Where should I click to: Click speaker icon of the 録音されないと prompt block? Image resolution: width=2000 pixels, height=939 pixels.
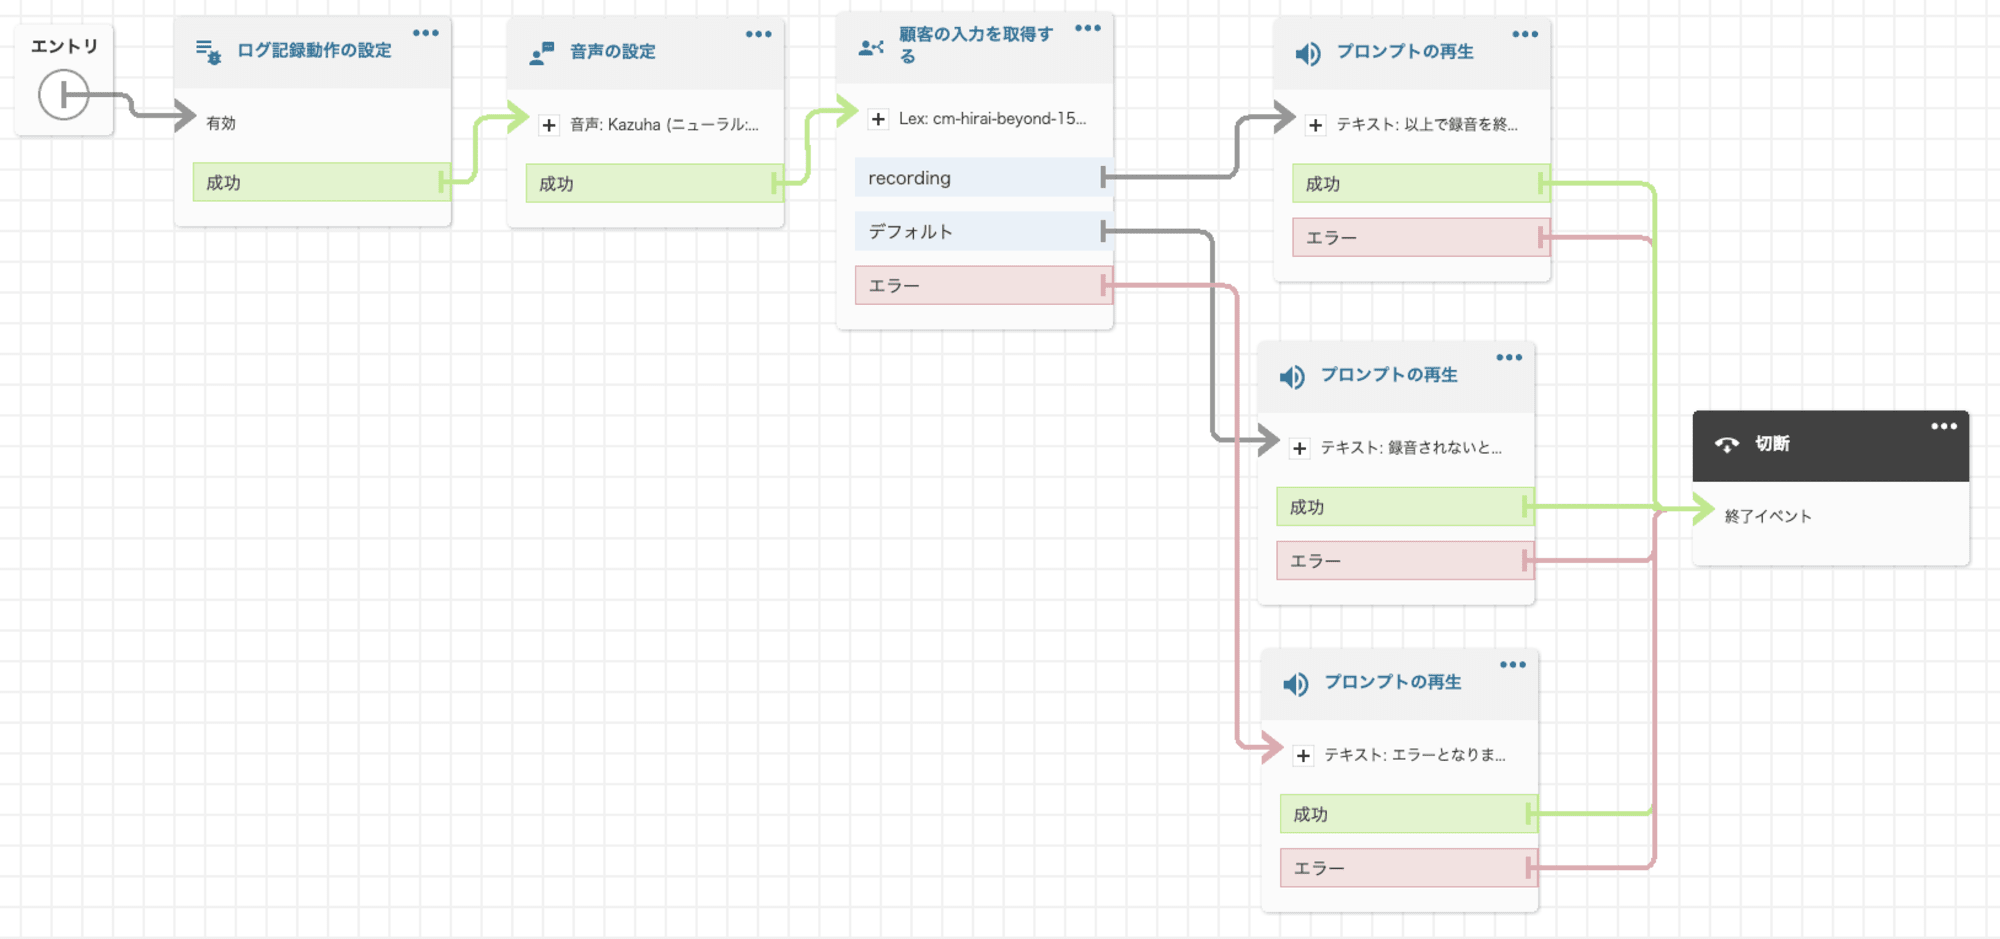(1292, 376)
